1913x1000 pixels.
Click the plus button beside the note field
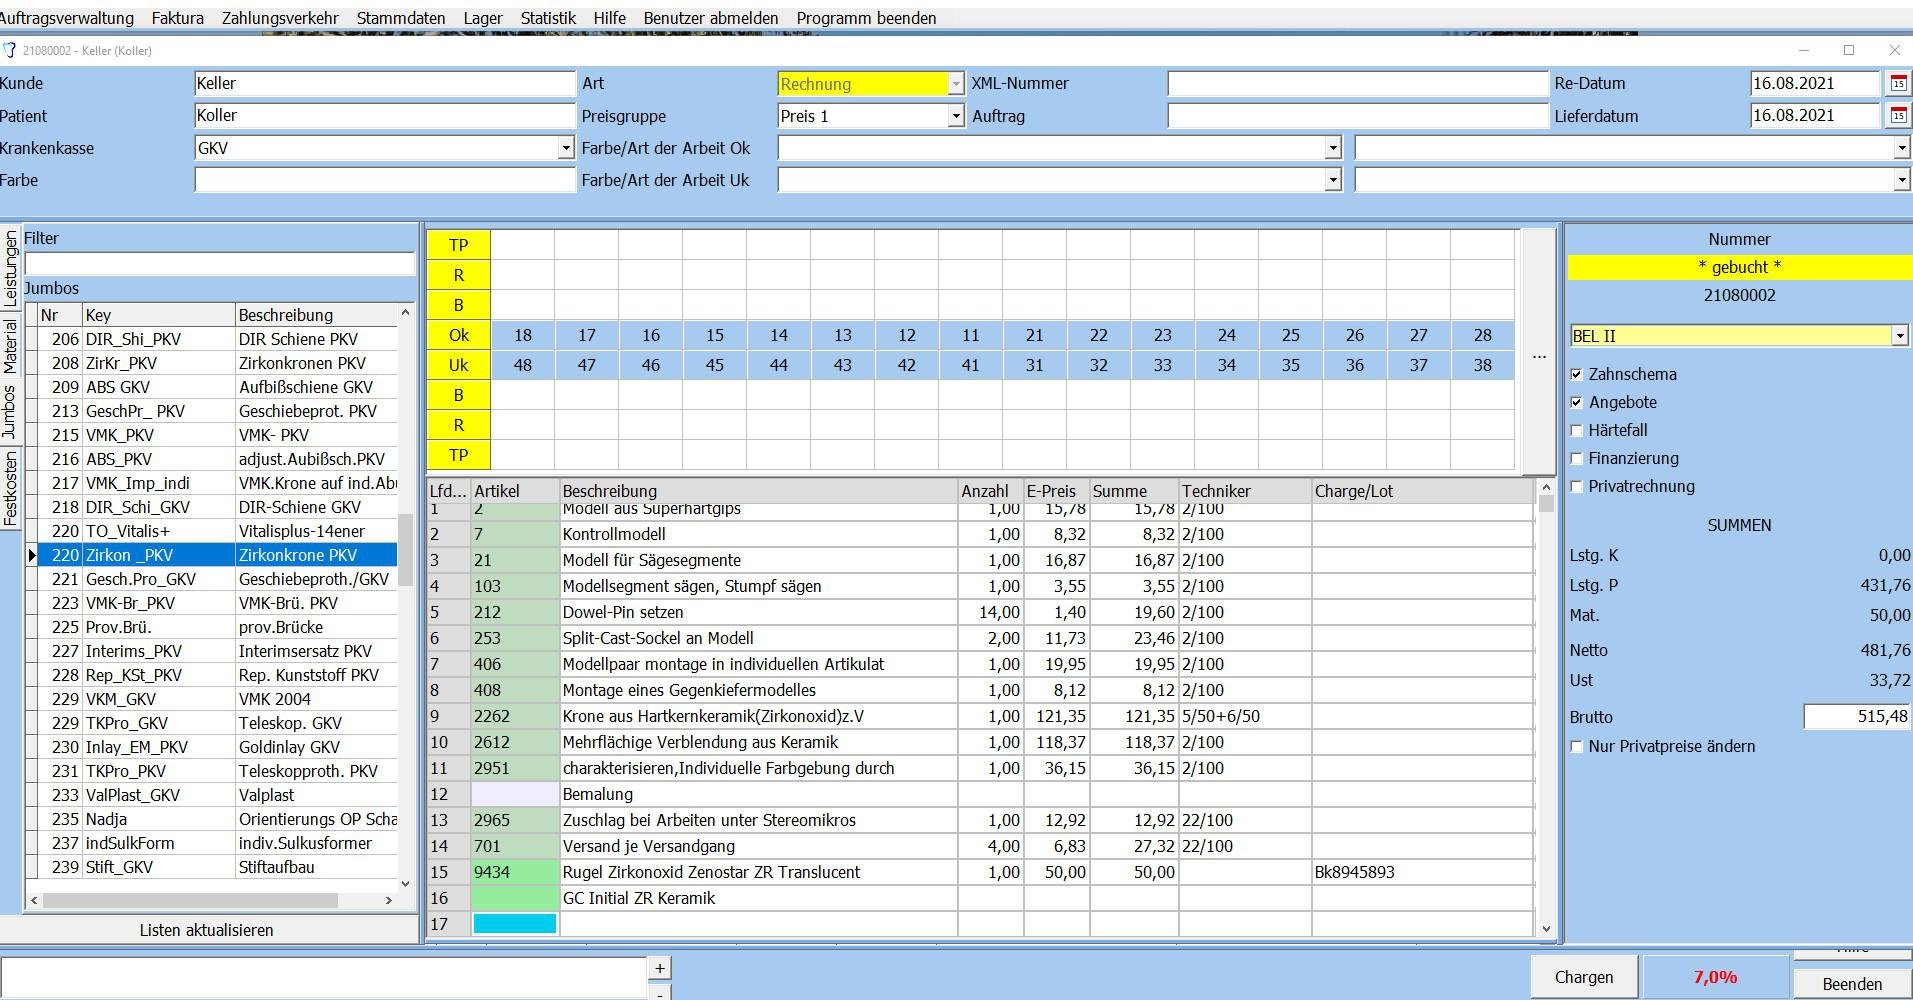[x=659, y=968]
